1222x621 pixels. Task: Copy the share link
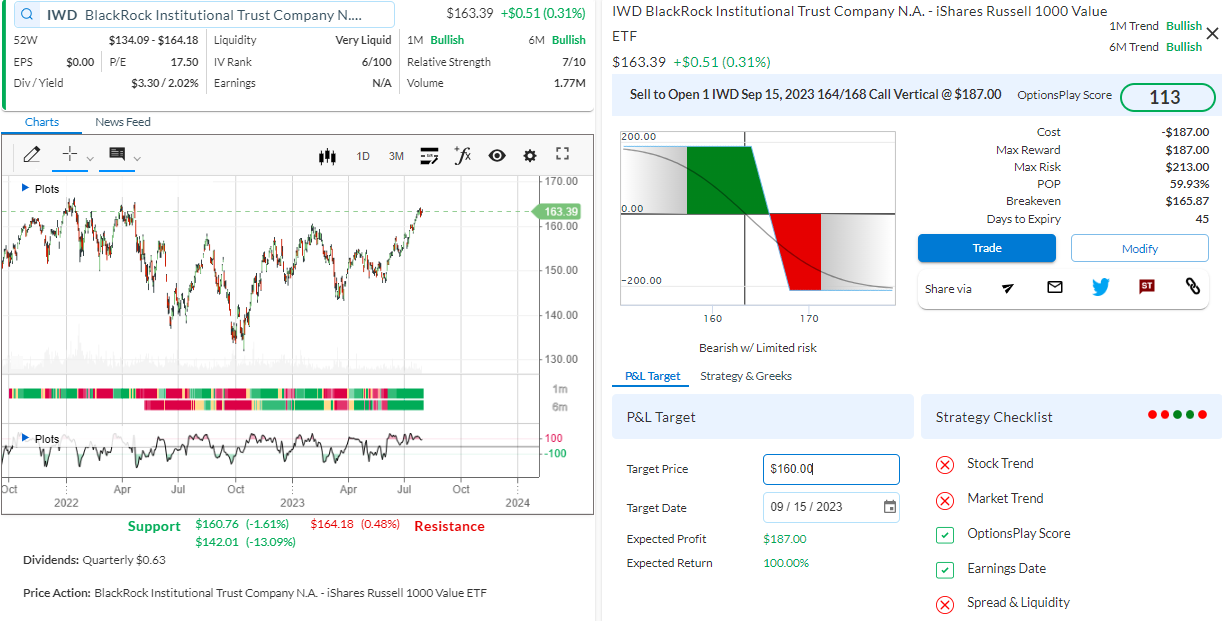(x=1192, y=287)
